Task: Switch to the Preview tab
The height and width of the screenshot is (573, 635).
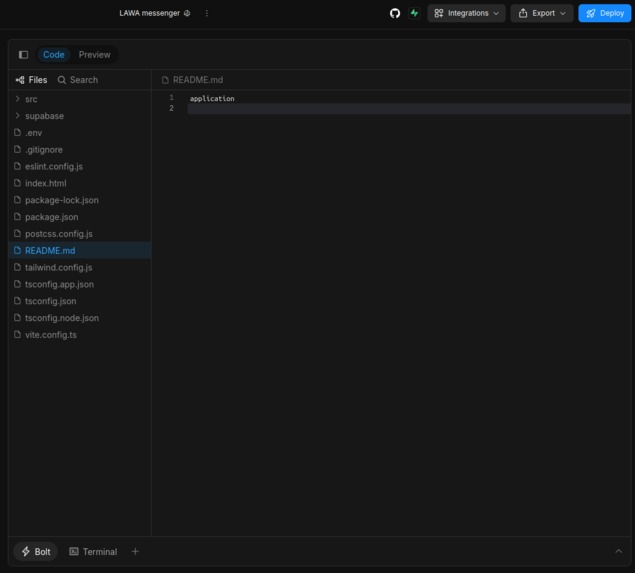Action: coord(94,55)
